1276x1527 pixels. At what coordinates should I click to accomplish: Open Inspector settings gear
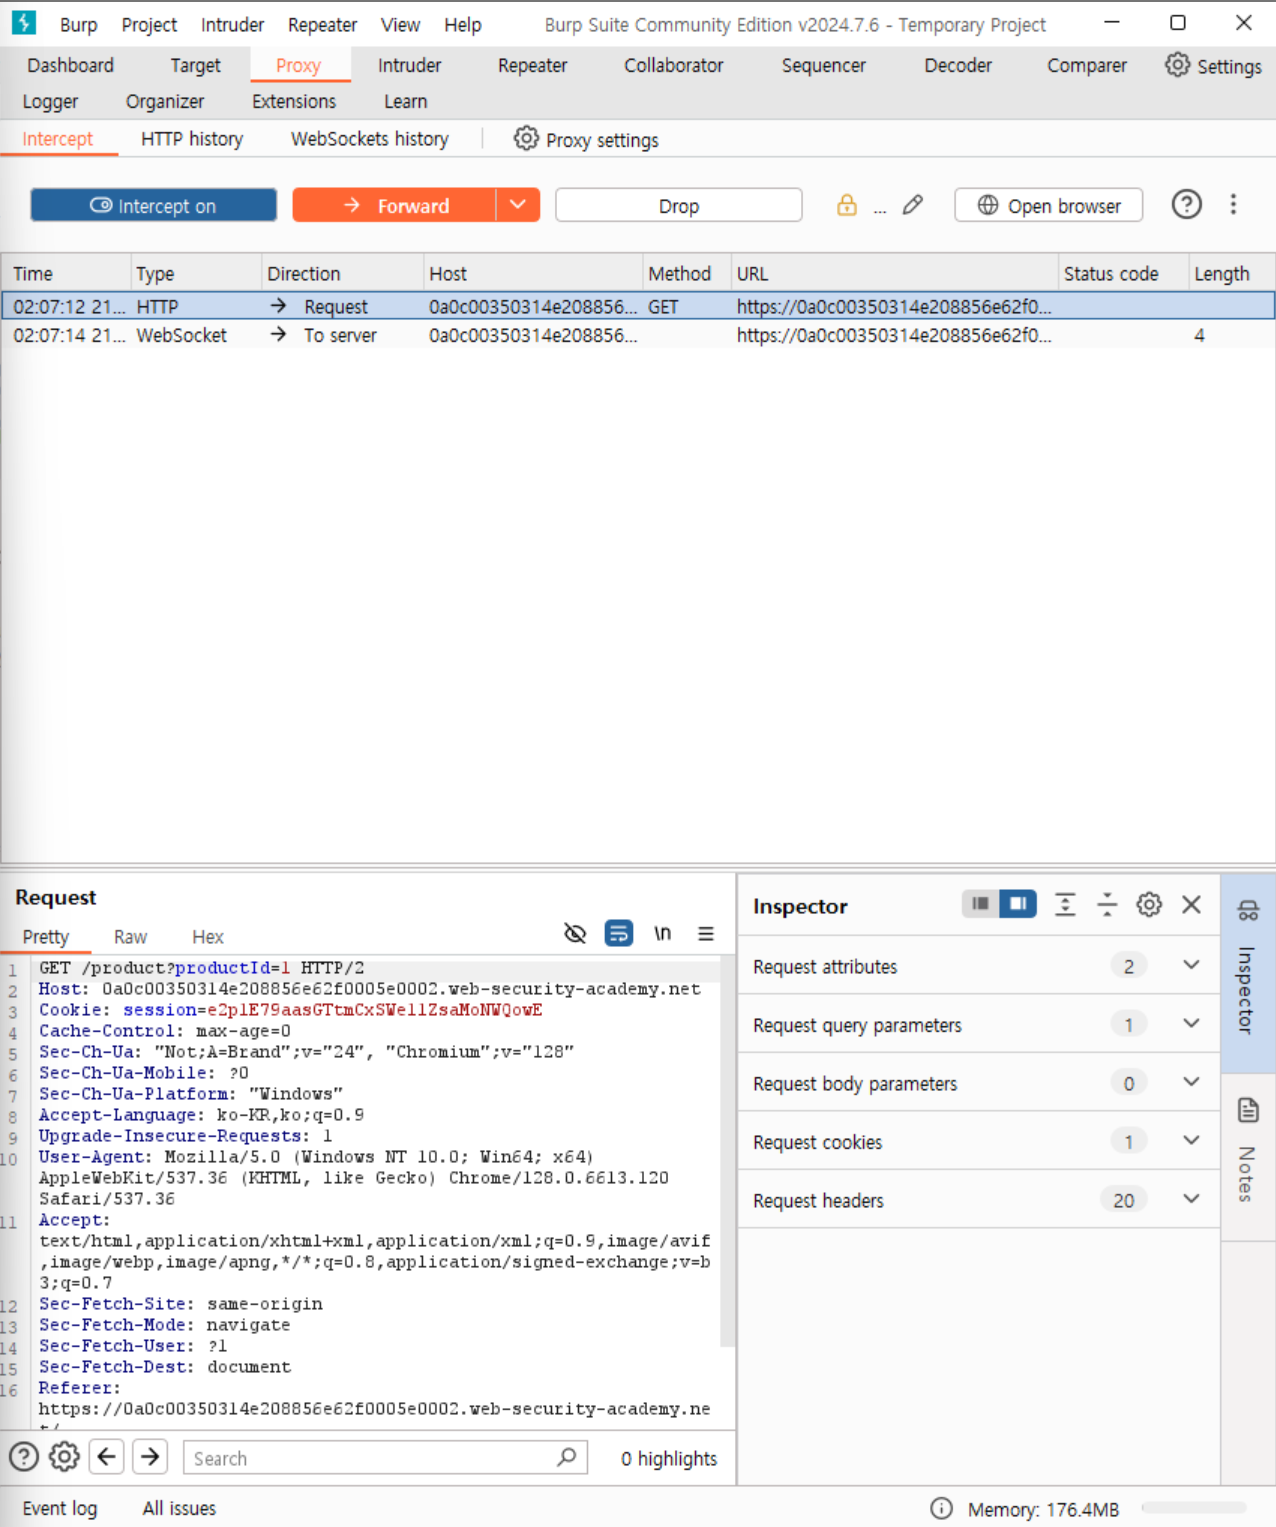point(1149,905)
